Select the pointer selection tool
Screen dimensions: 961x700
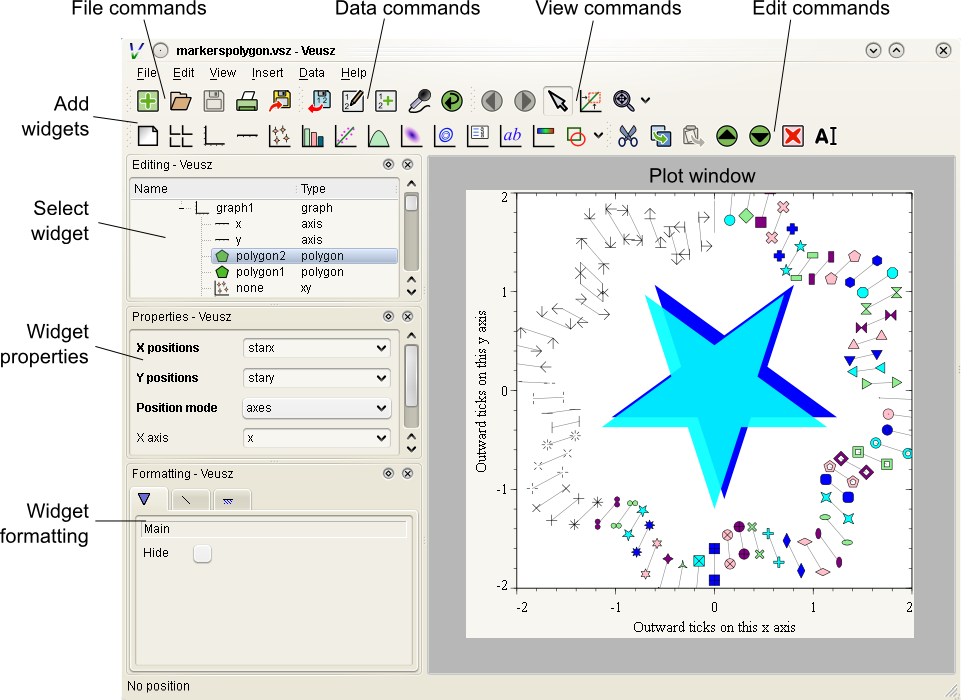click(558, 101)
